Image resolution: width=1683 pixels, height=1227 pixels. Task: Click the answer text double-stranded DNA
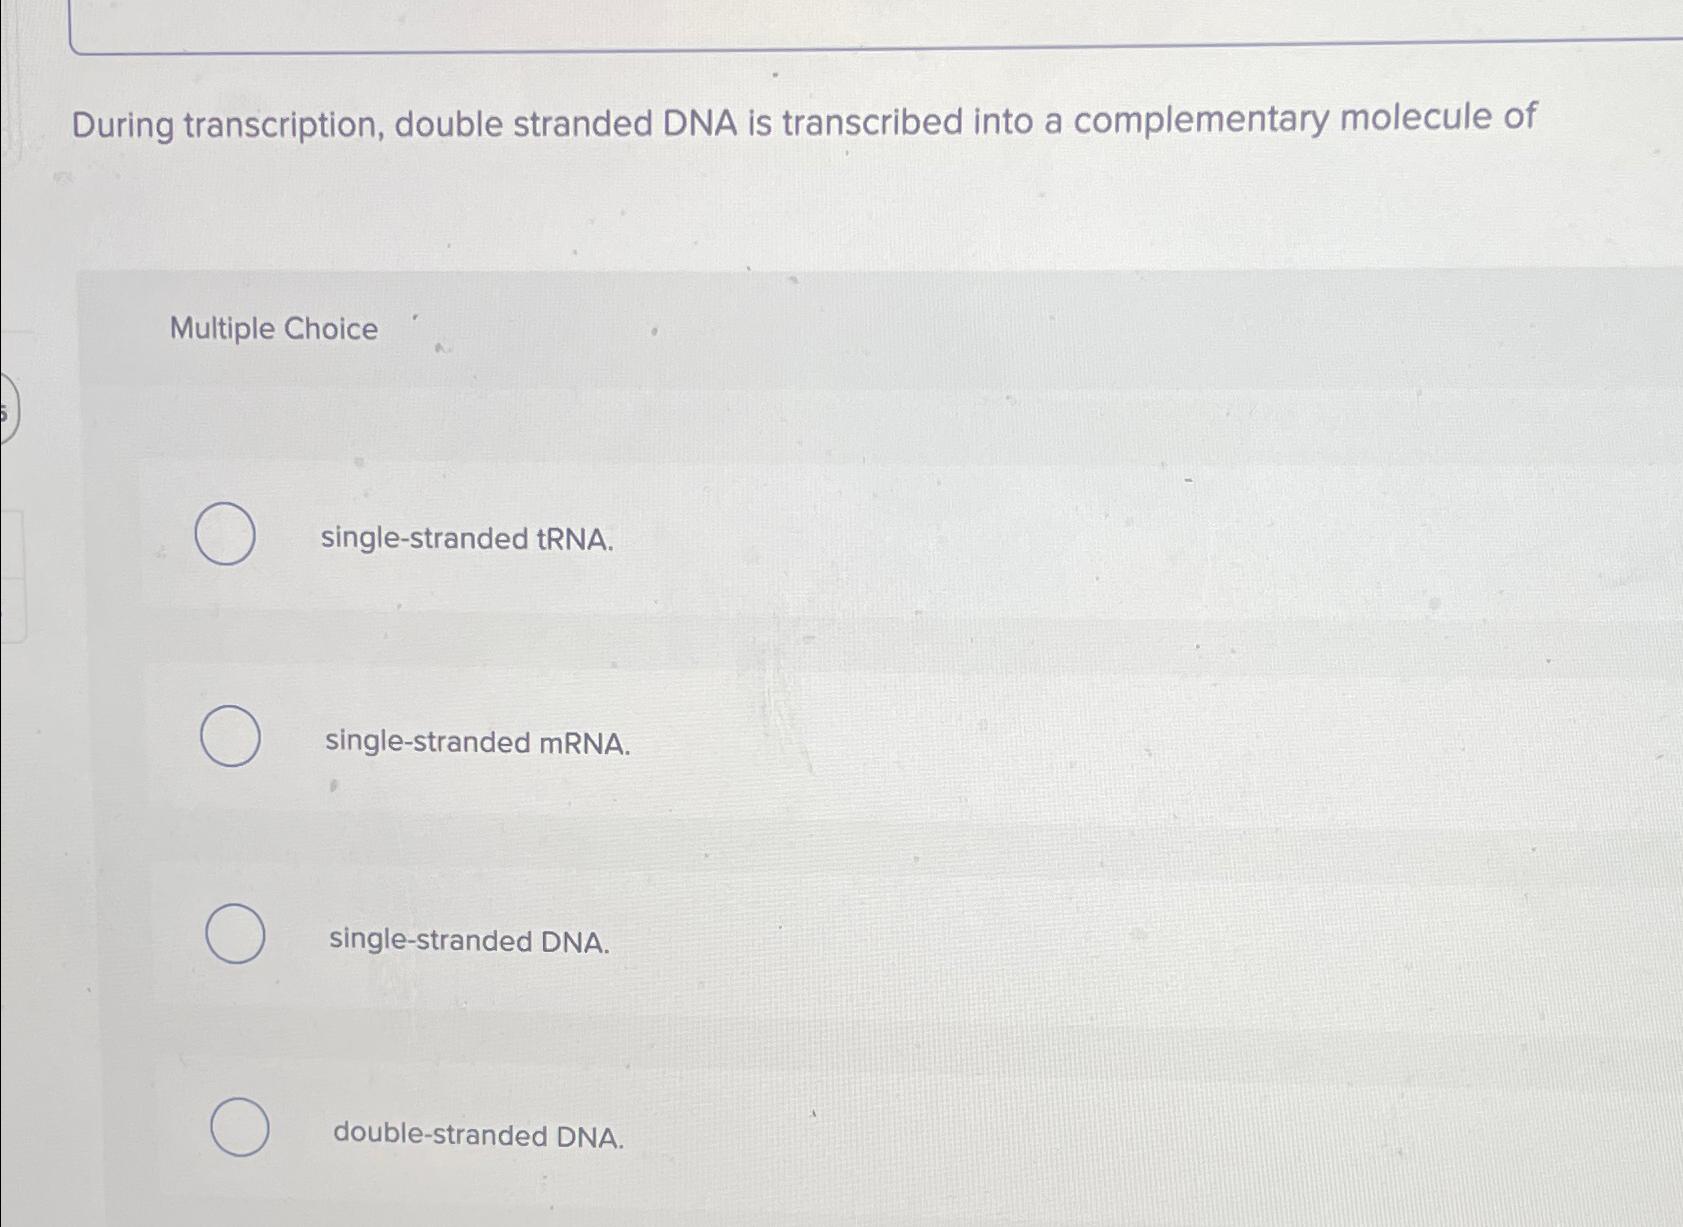(477, 1136)
